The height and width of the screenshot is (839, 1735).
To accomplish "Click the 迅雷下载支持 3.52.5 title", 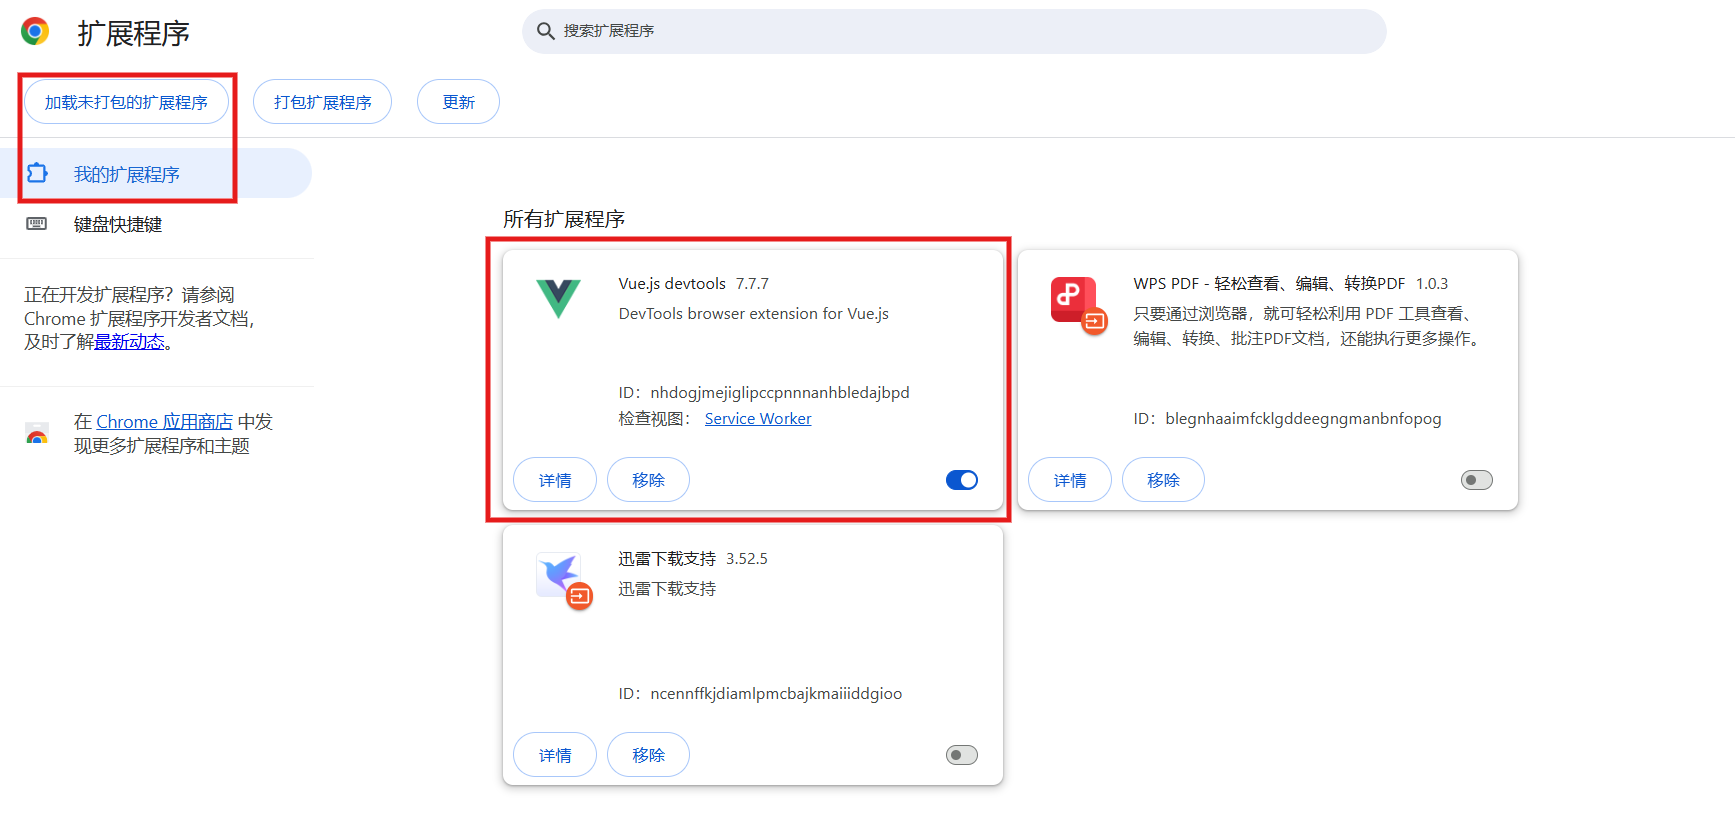I will point(693,559).
